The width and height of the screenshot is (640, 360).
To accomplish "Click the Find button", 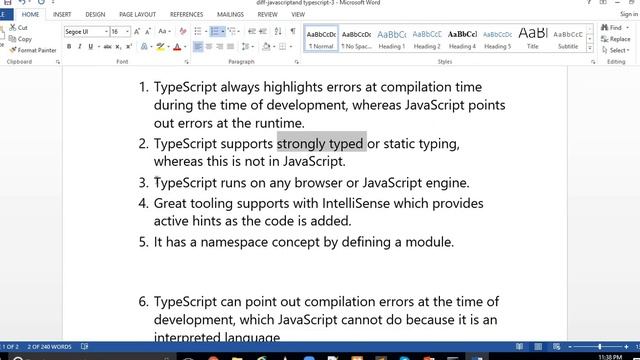I will point(612,27).
